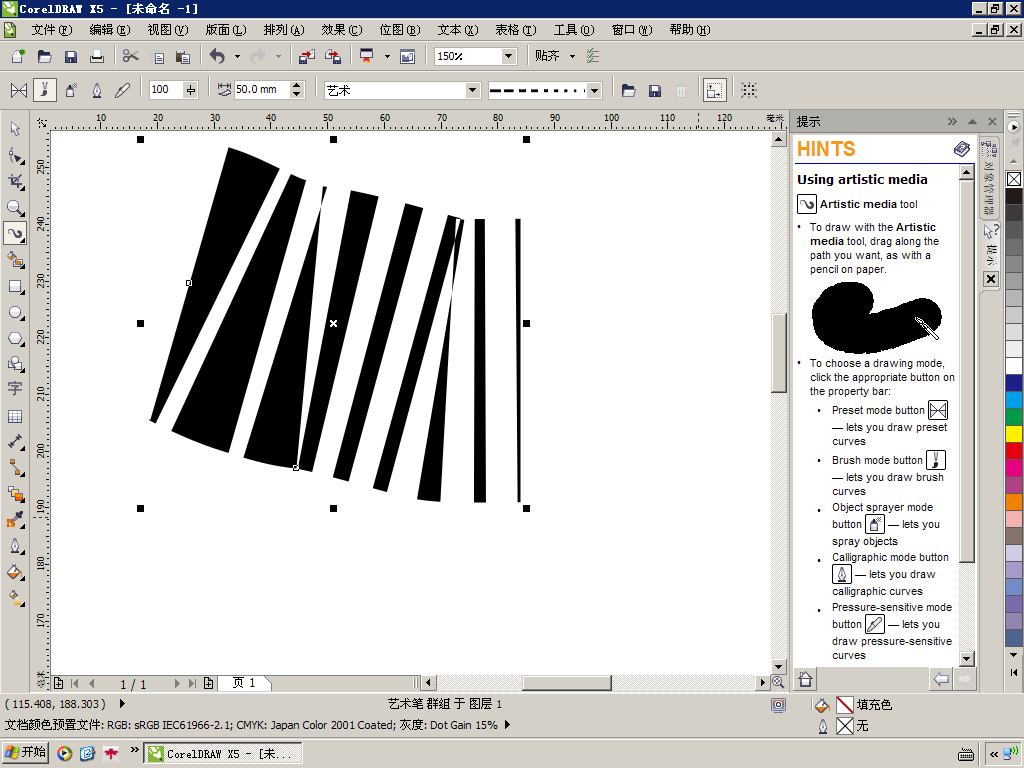Screen dimensions: 1024x768
Task: Select the Zoom tool in toolbox
Action: [x=14, y=208]
